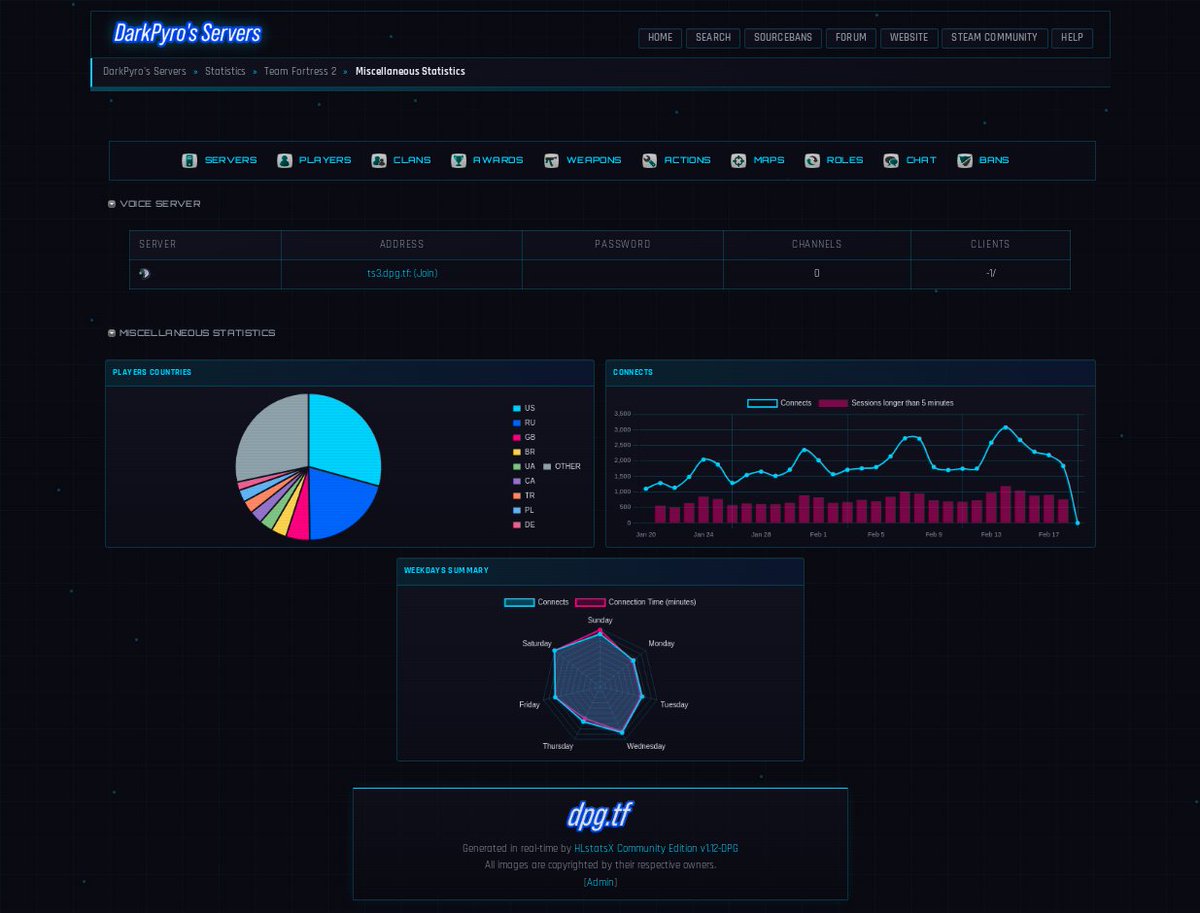1200x913 pixels.
Task: Open the Admin link in the footer
Action: point(600,882)
